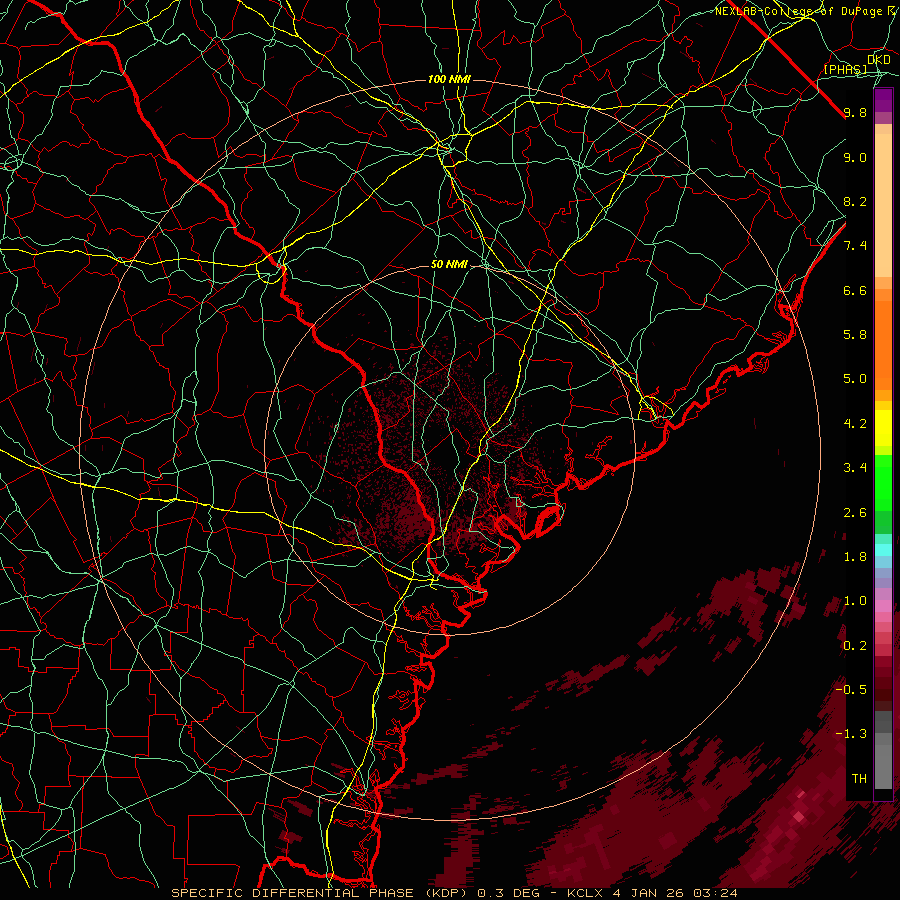
Task: Click the 2.6 scale value
Action: click(855, 513)
